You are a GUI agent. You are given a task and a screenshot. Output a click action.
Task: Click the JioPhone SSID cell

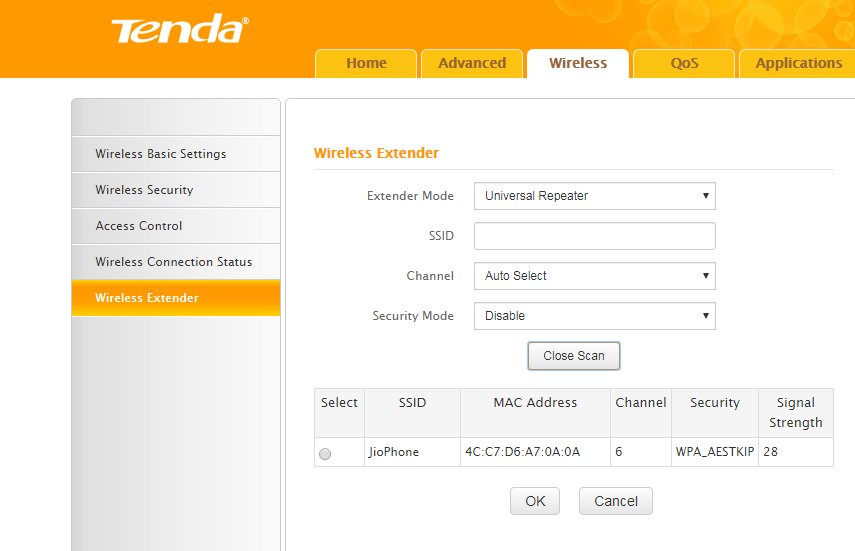tap(412, 452)
